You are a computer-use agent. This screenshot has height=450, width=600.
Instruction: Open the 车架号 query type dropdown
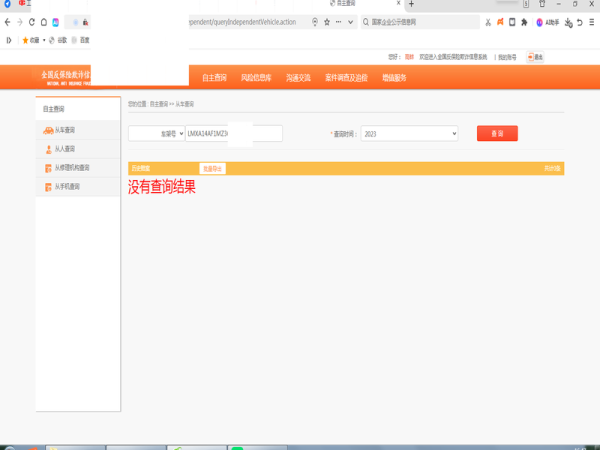pos(157,134)
